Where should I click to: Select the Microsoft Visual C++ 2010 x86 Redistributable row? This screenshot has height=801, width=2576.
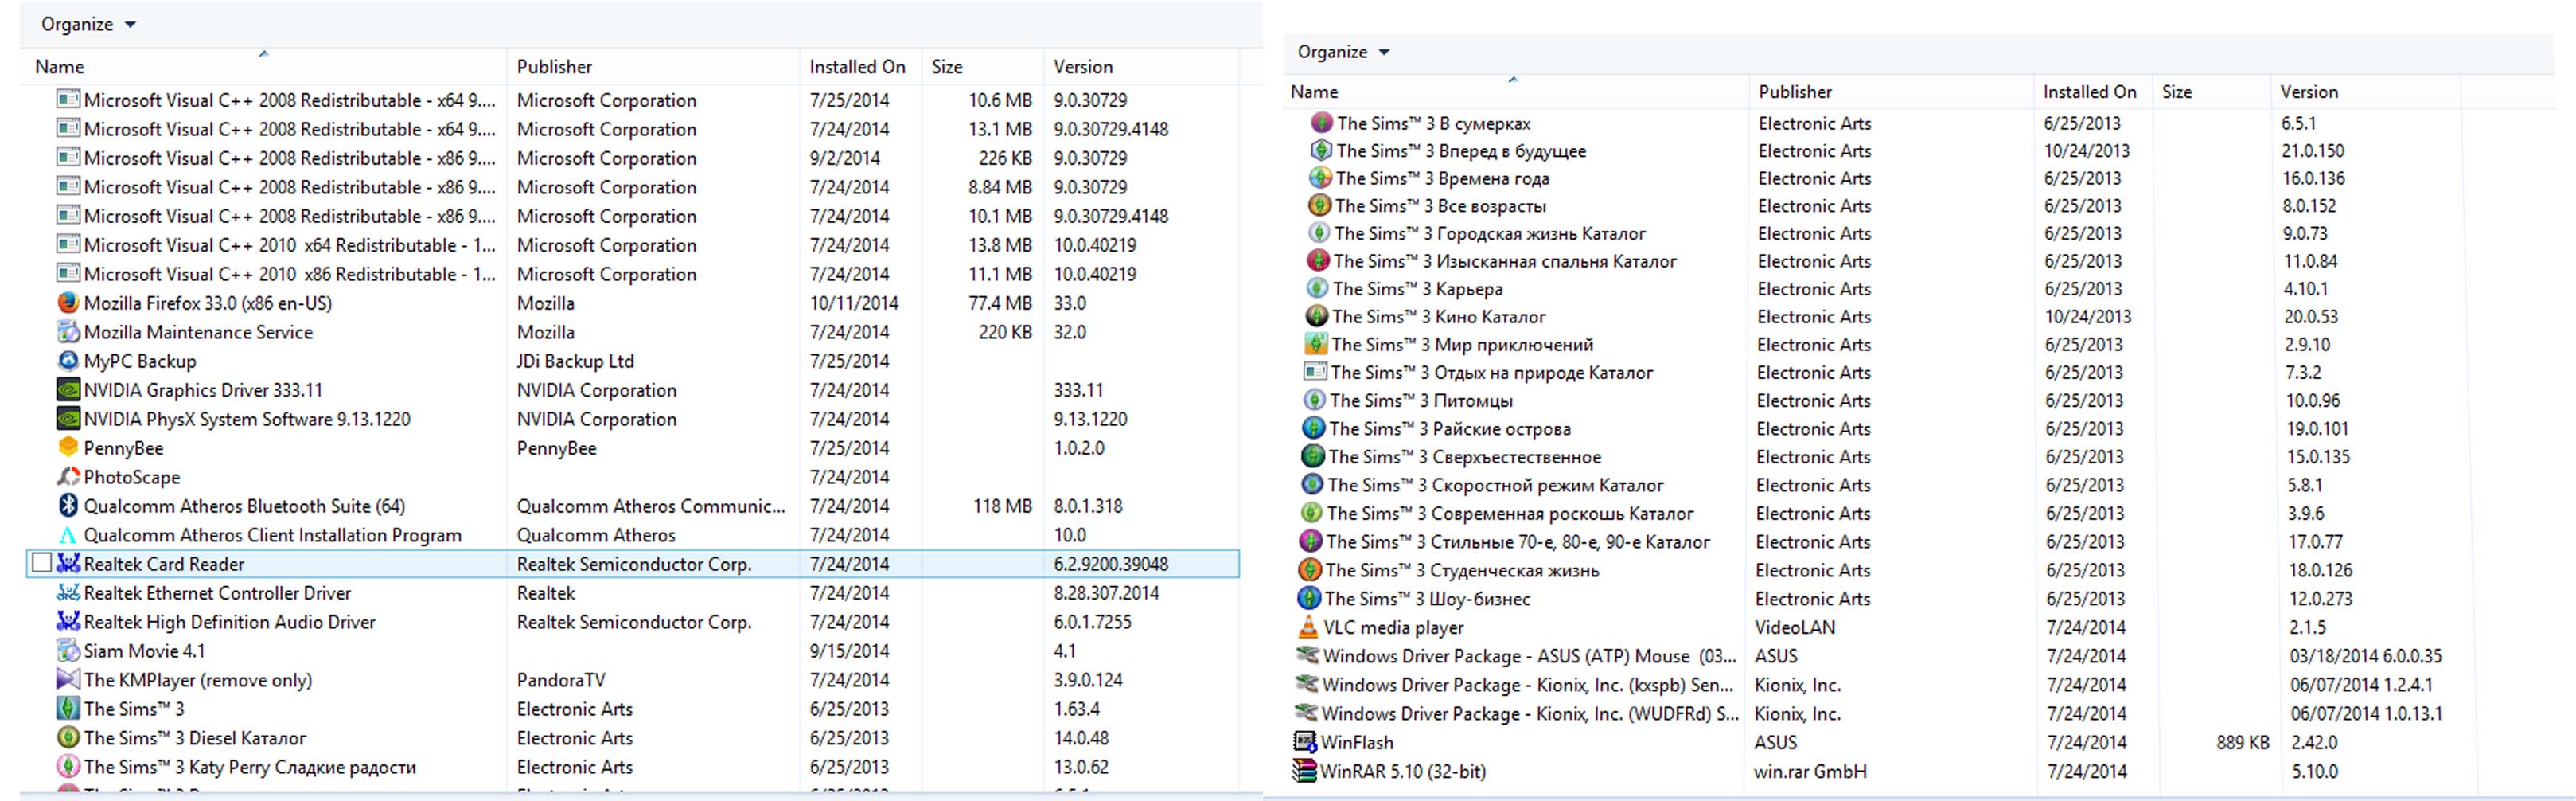point(632,274)
